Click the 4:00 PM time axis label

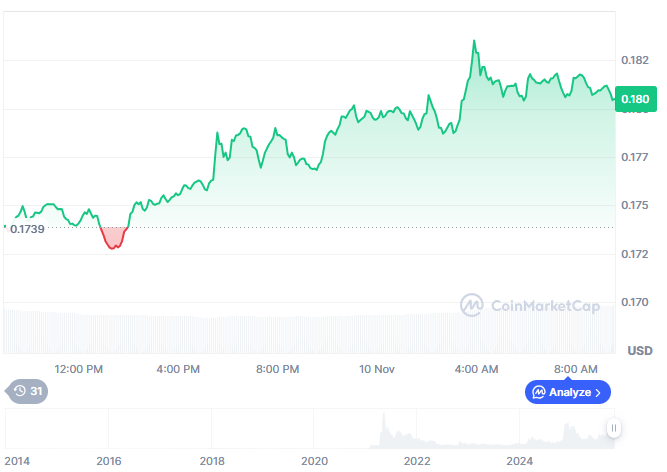click(x=179, y=369)
